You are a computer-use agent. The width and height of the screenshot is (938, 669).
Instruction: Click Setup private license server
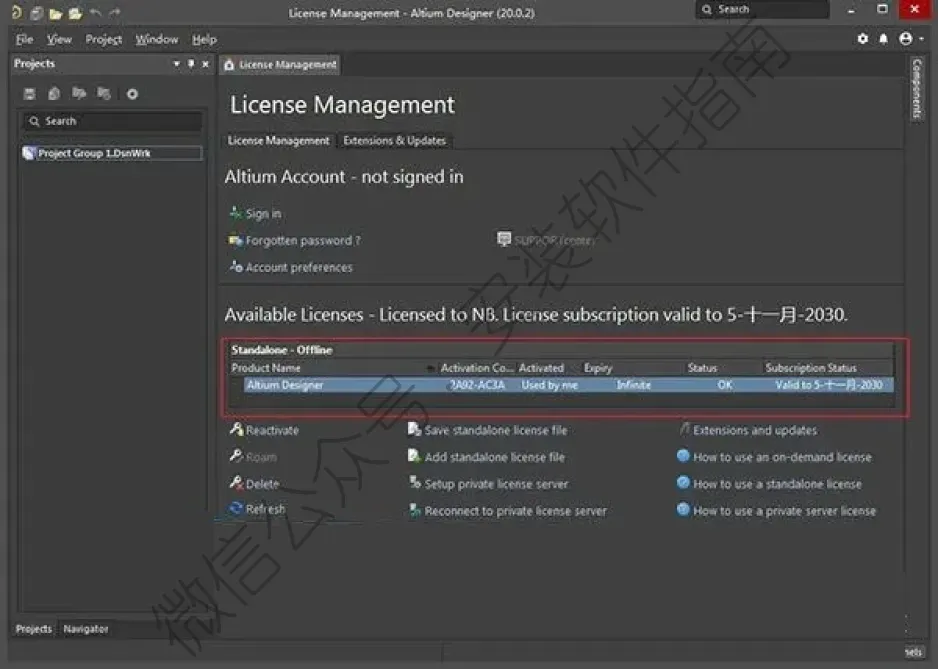click(x=497, y=484)
